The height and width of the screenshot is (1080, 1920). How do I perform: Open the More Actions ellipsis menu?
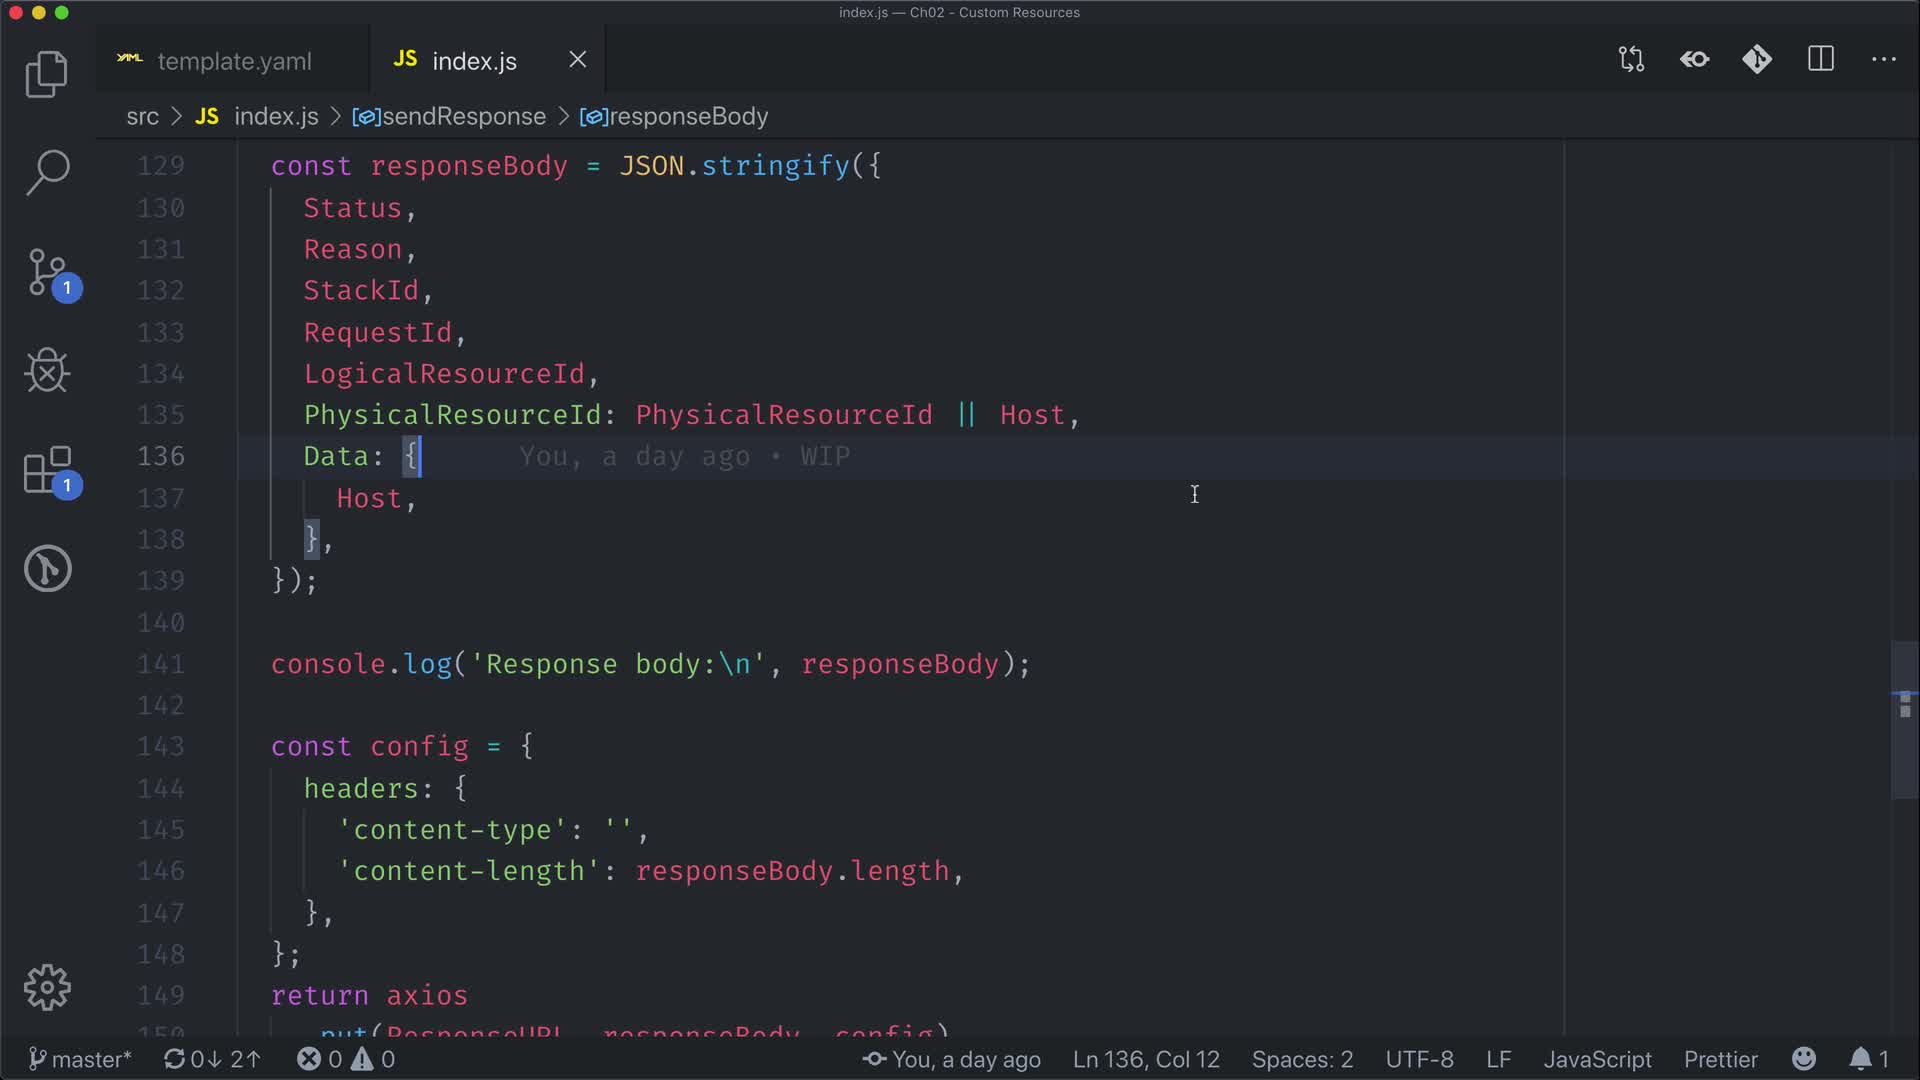point(1884,60)
